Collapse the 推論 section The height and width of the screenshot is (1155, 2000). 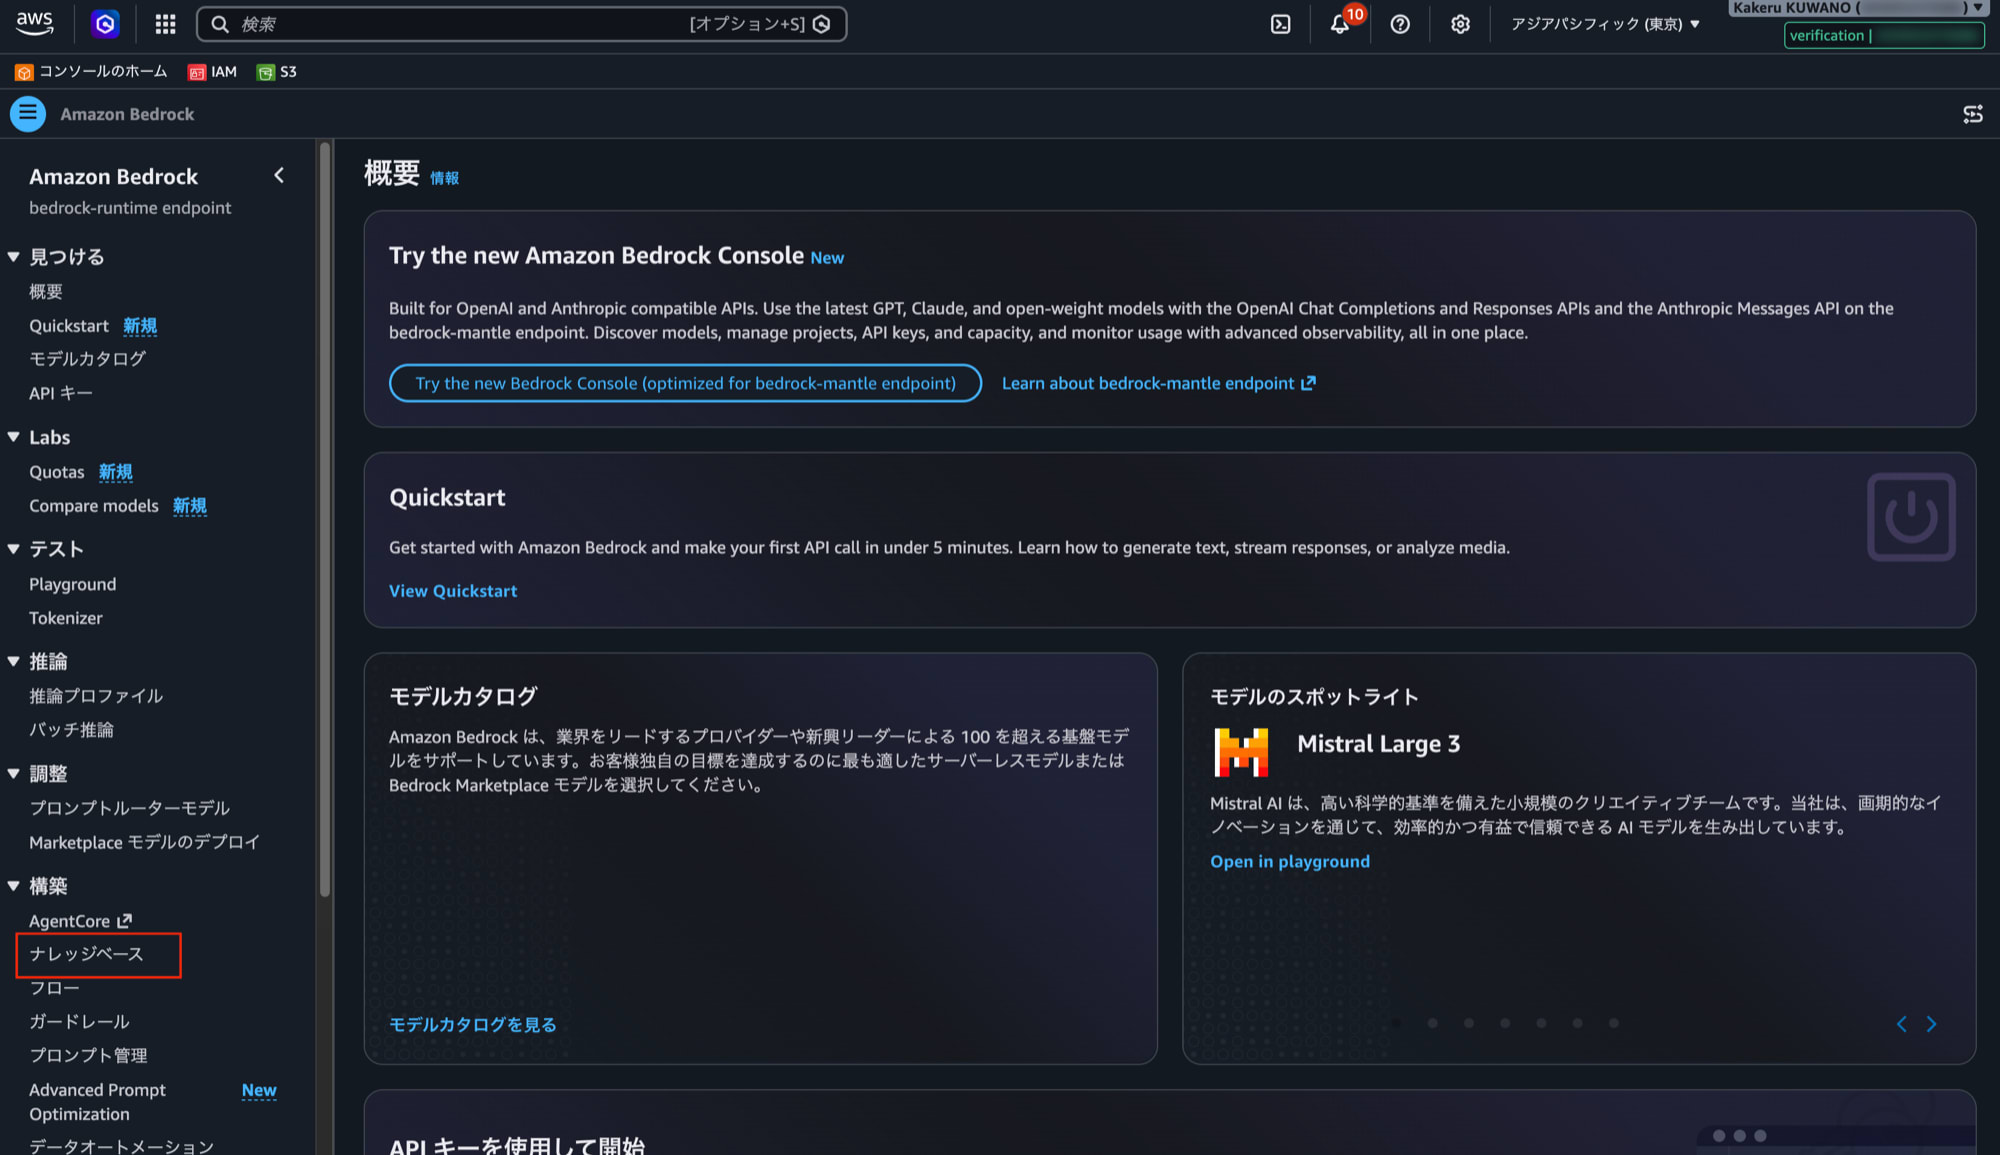[x=14, y=661]
